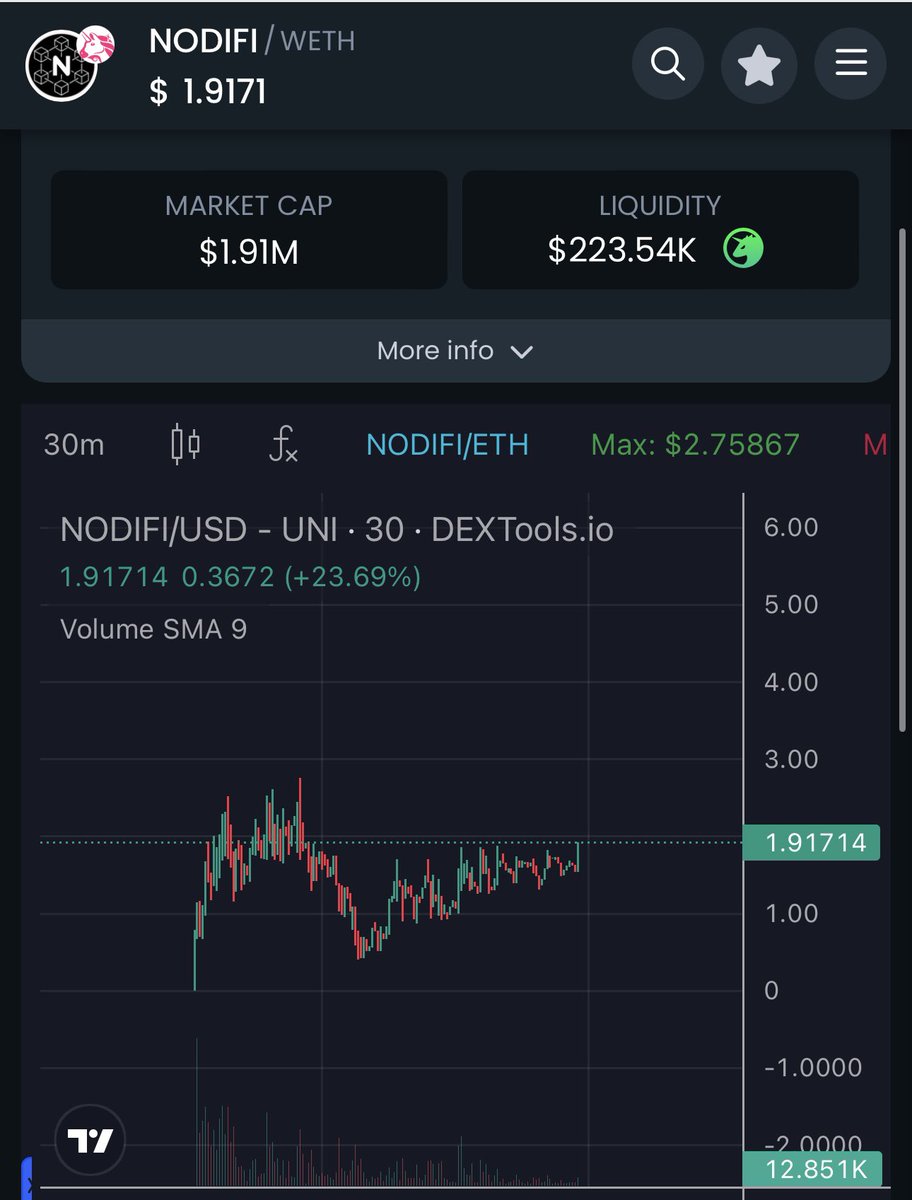Click the 1.00 price axis label
Screen dimensions: 912x1200
[791, 913]
